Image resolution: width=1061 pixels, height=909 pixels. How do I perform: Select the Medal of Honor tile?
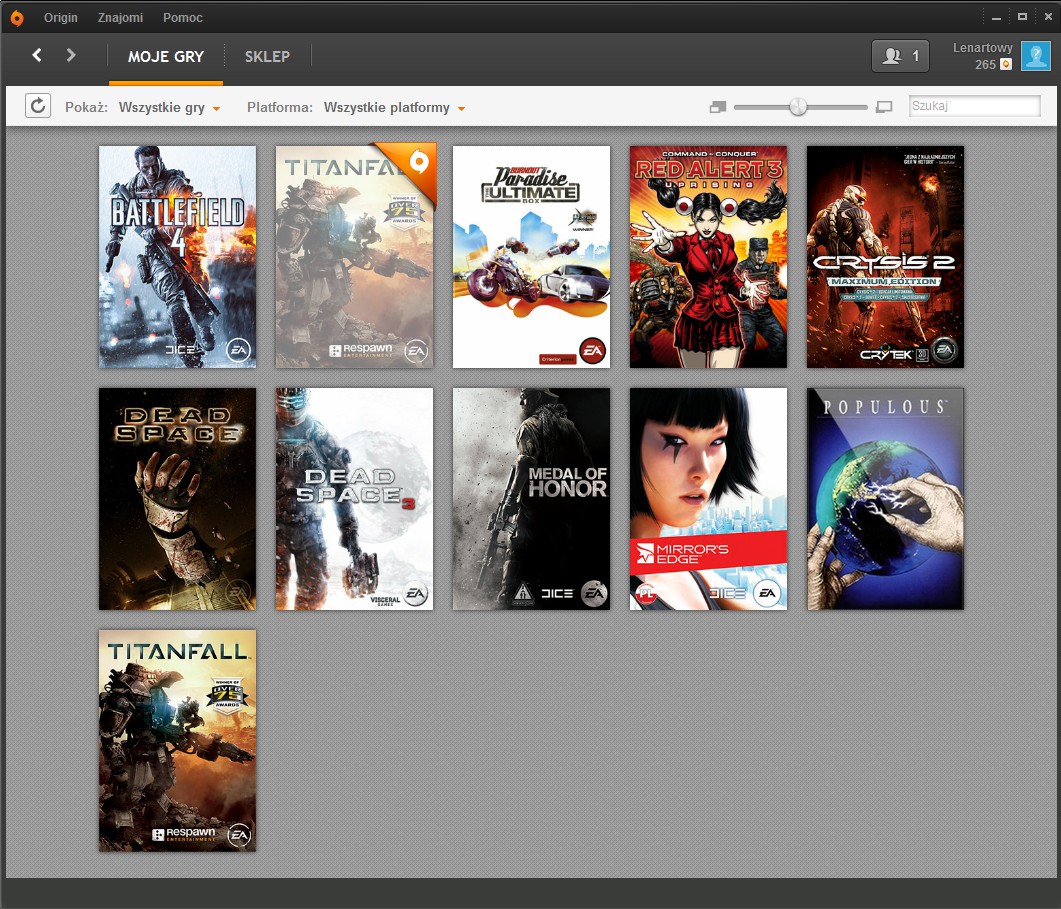[x=531, y=499]
